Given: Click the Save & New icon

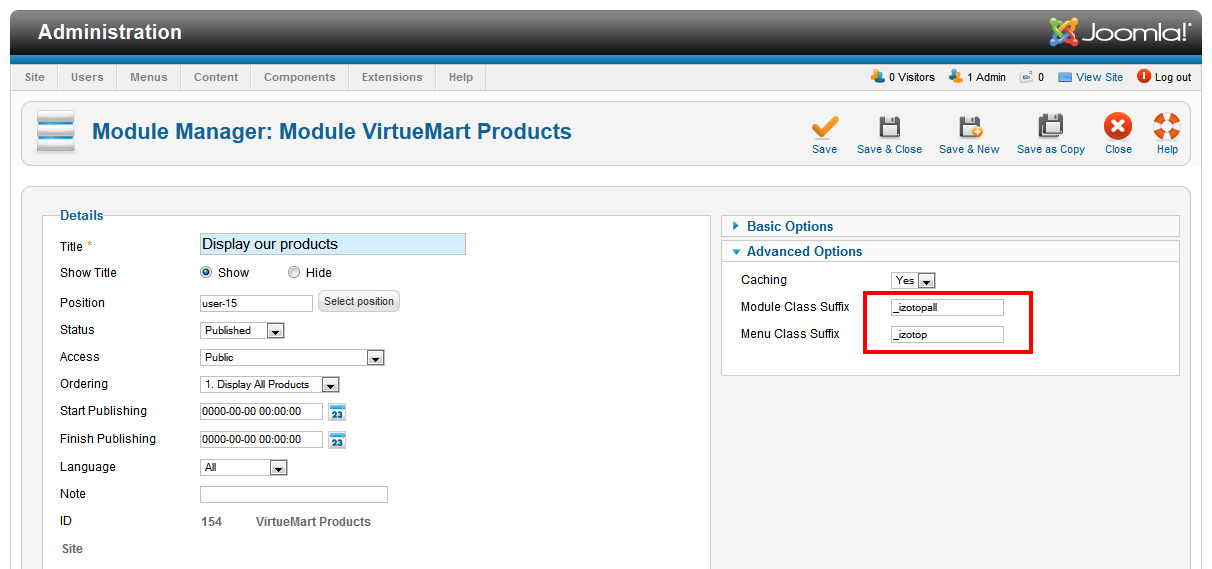Looking at the screenshot, I should coord(969,128).
